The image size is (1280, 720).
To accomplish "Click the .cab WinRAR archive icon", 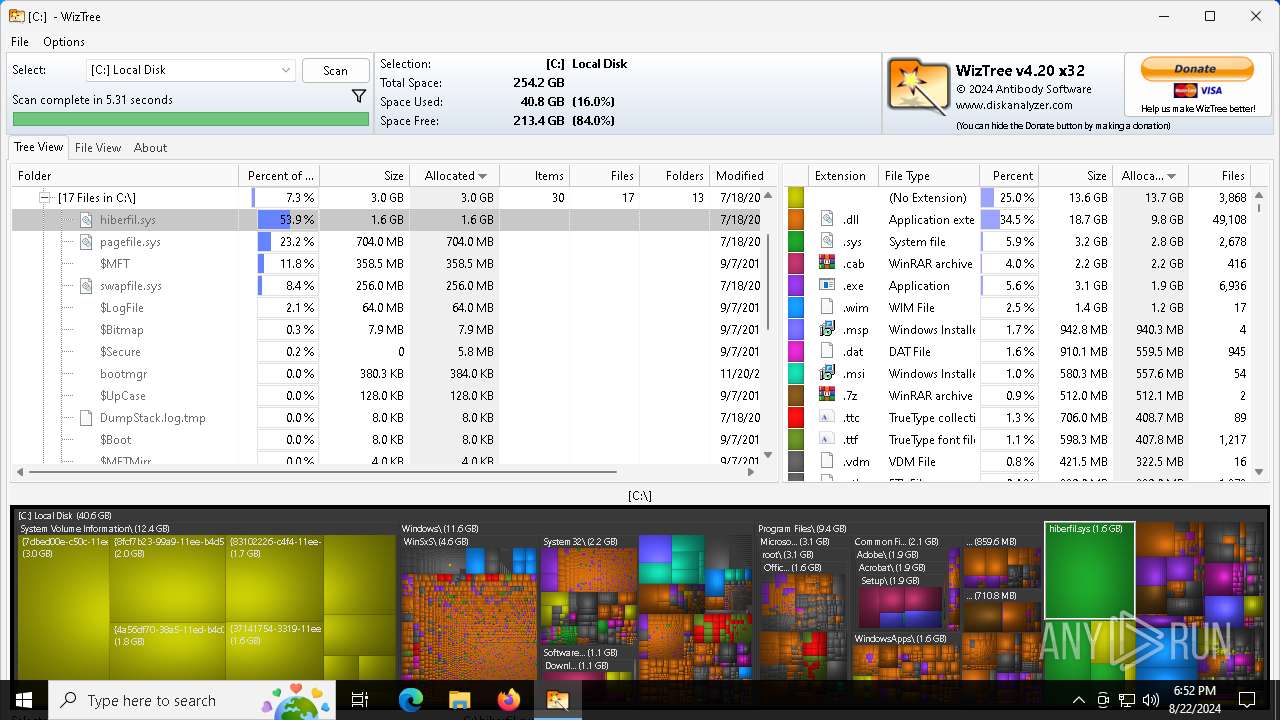I will 827,263.
